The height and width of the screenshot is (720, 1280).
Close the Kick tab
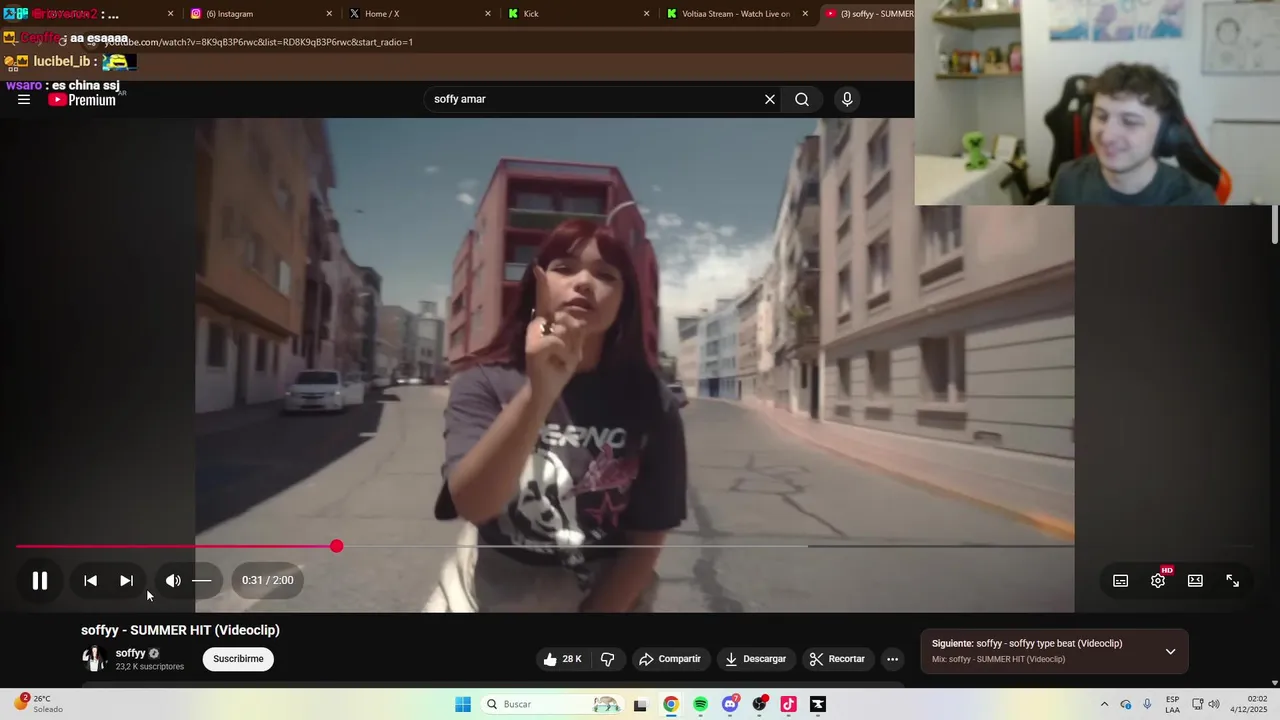[646, 14]
